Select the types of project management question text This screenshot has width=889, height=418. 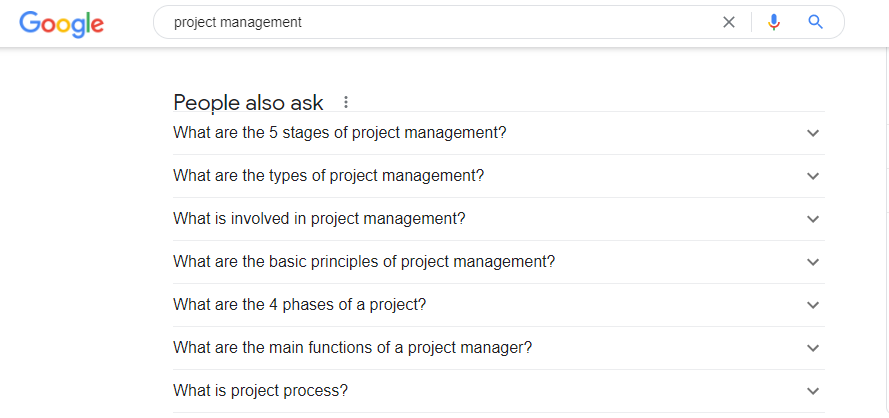point(328,175)
